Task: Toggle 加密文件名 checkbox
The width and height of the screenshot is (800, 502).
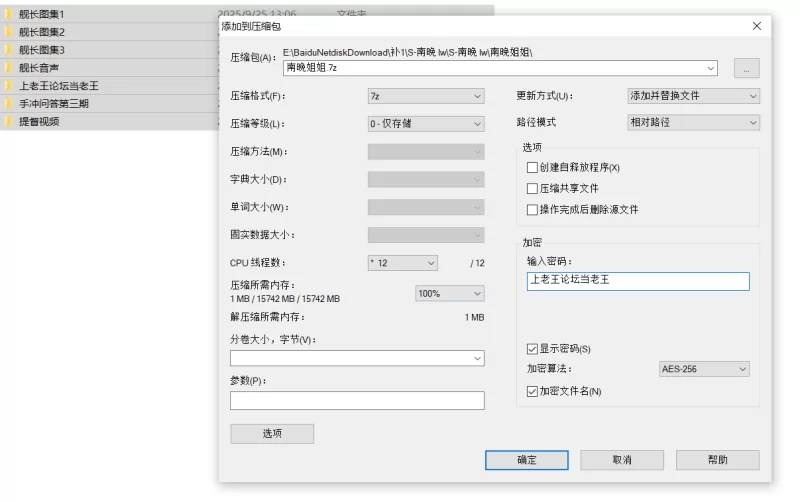Action: pyautogui.click(x=532, y=391)
